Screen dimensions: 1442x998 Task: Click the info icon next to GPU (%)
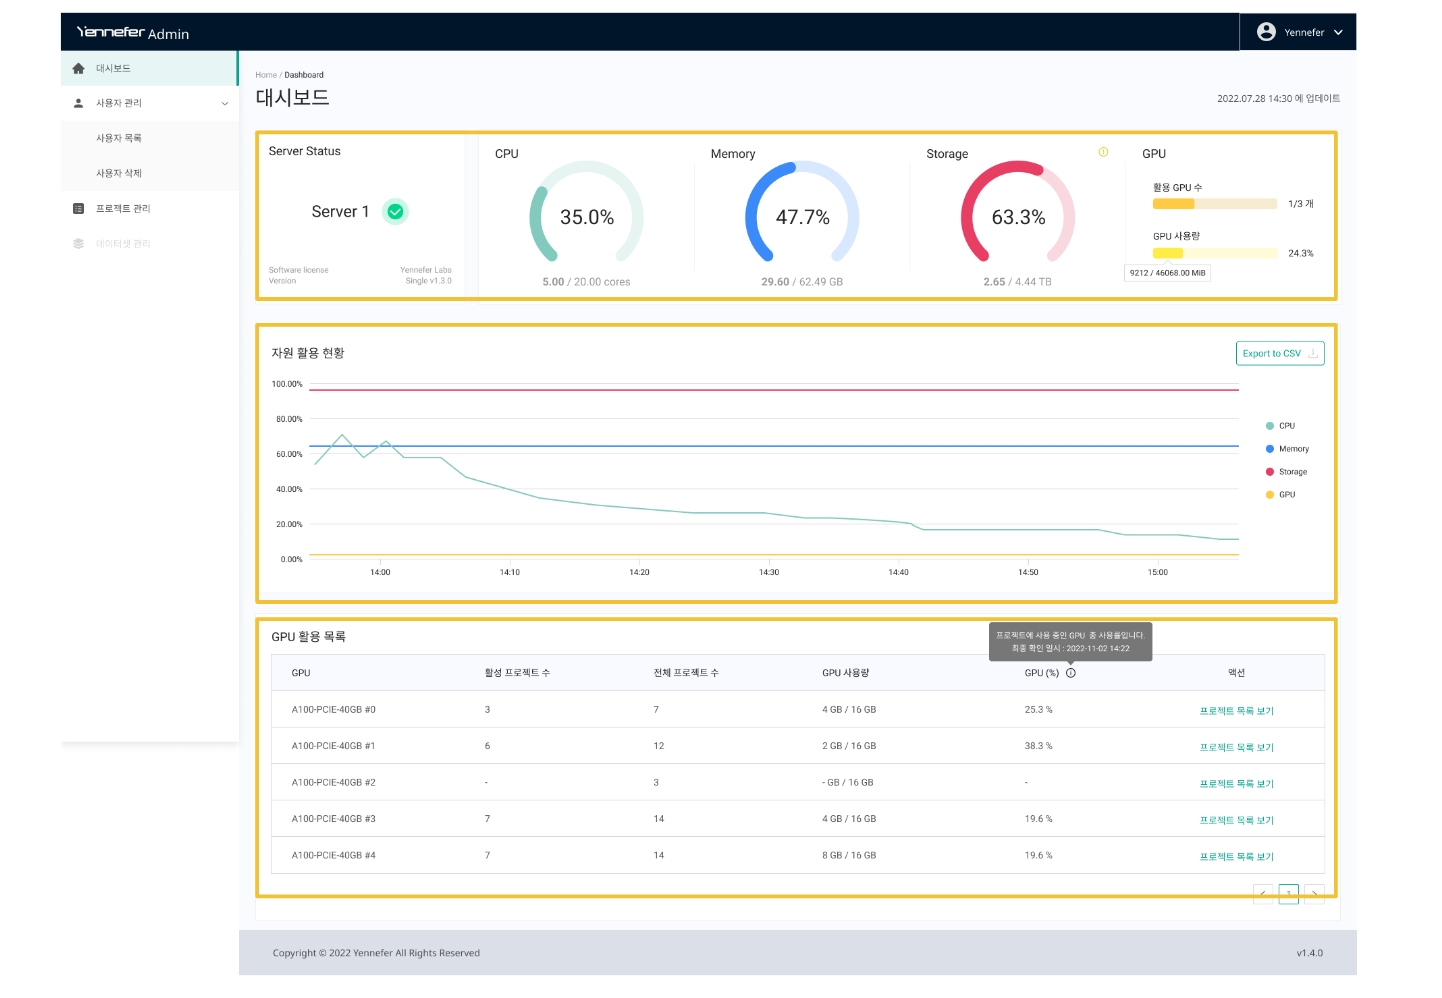coord(1071,673)
